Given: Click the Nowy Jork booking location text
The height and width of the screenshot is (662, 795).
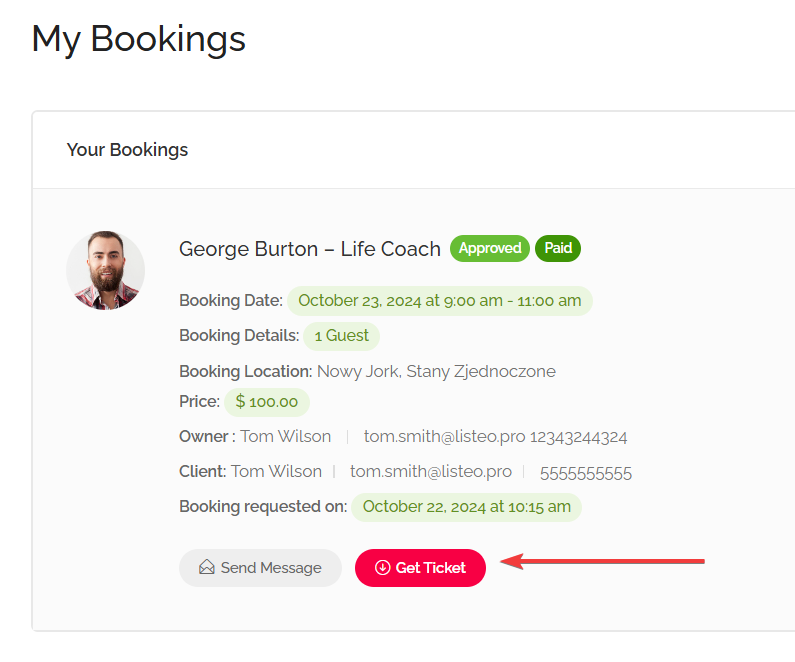Looking at the screenshot, I should tap(436, 372).
